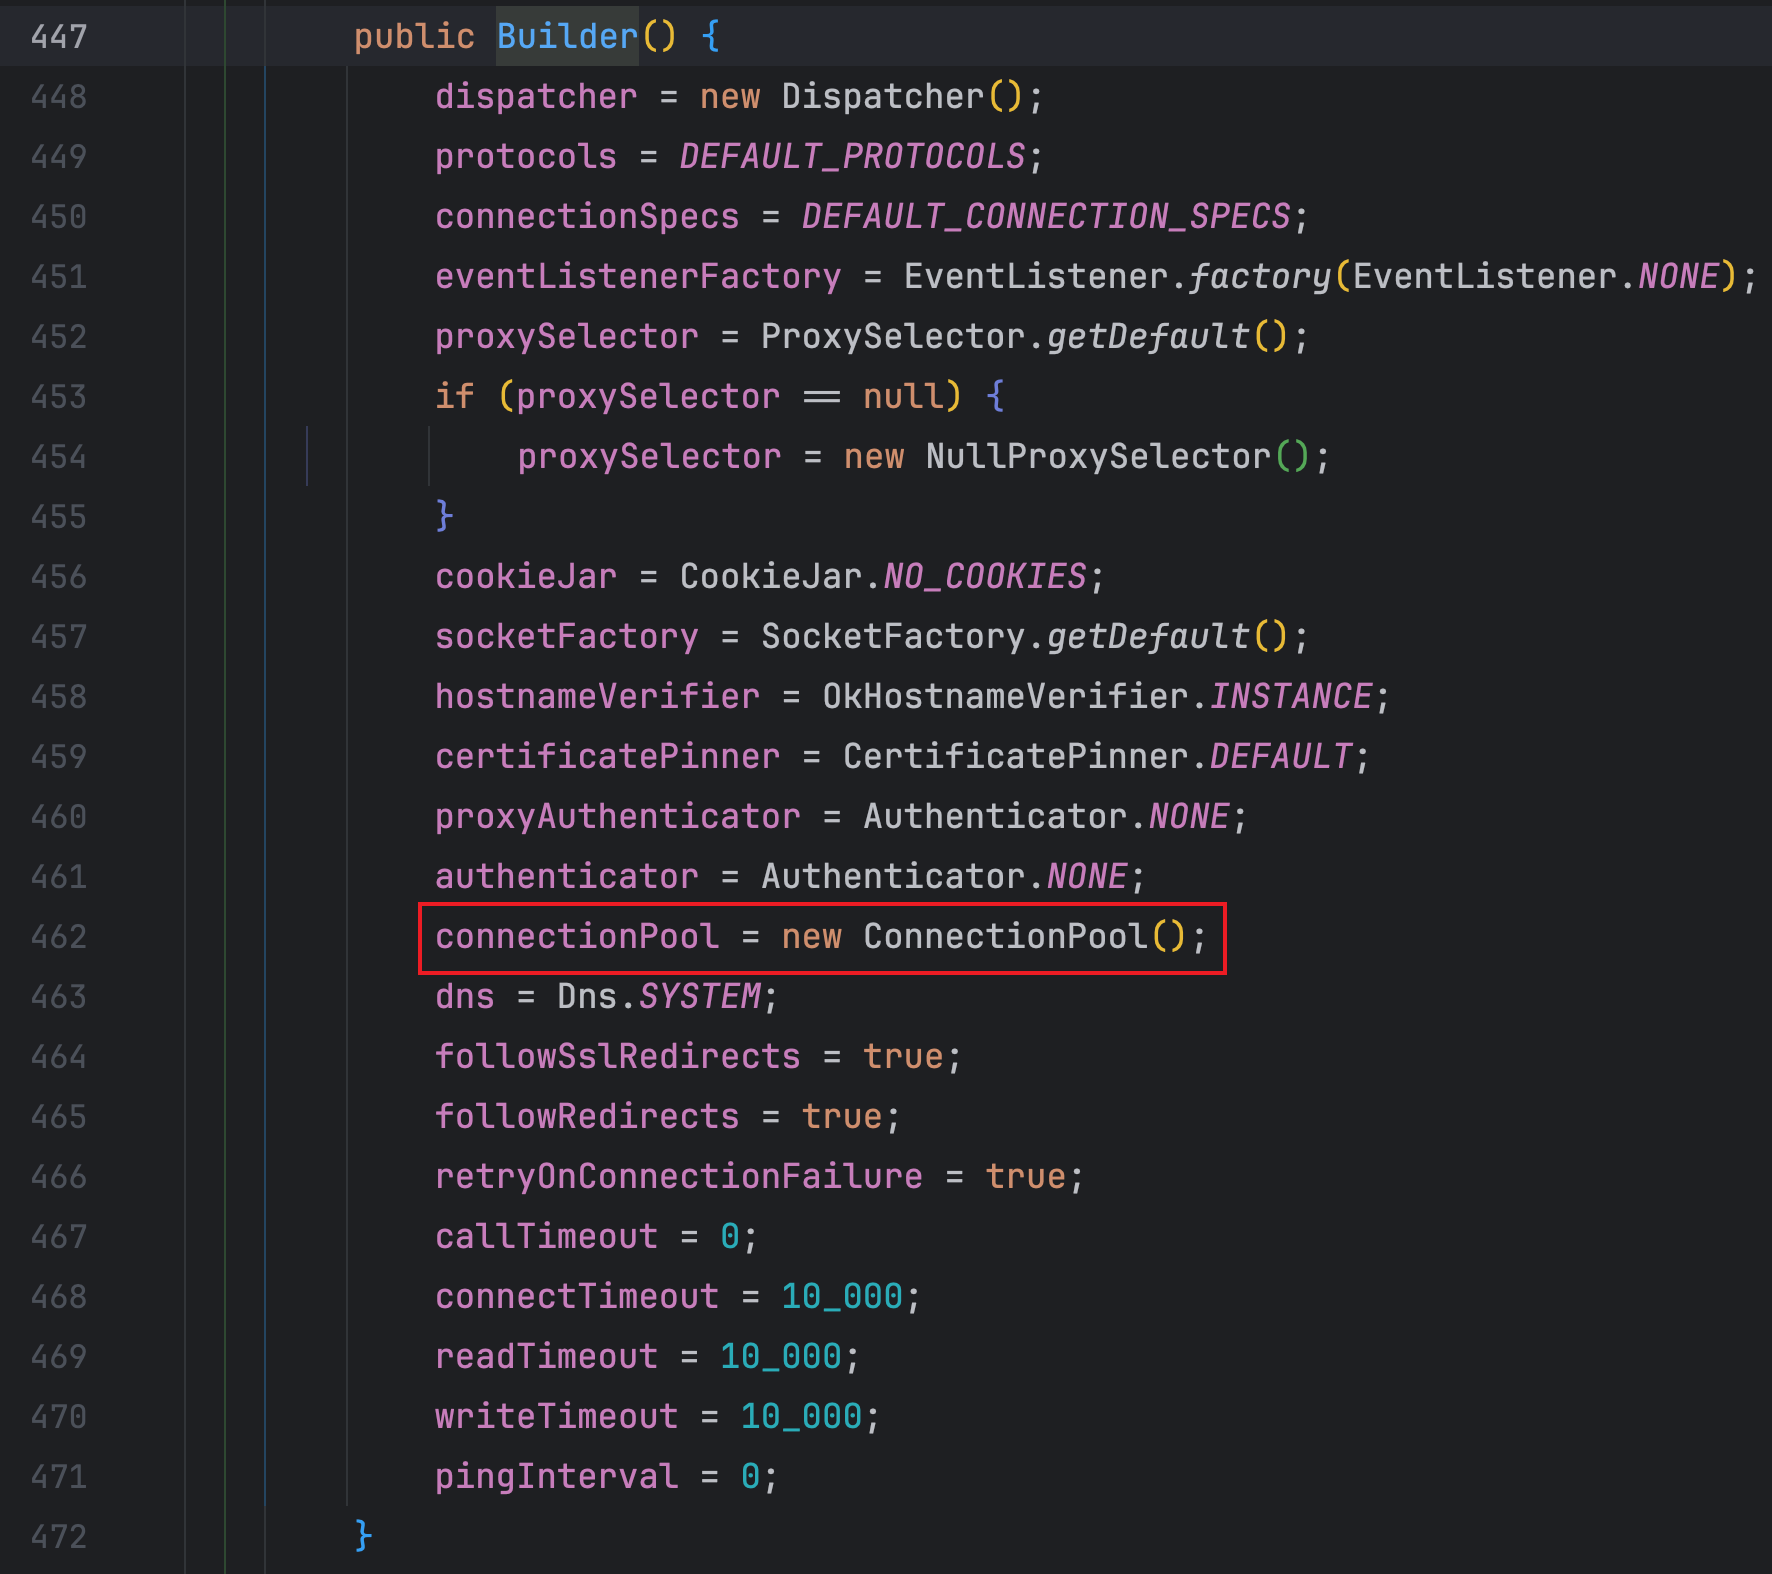Click 'retryOnConnectionFailure' field
Screen dimensions: 1772x1574
[679, 1177]
